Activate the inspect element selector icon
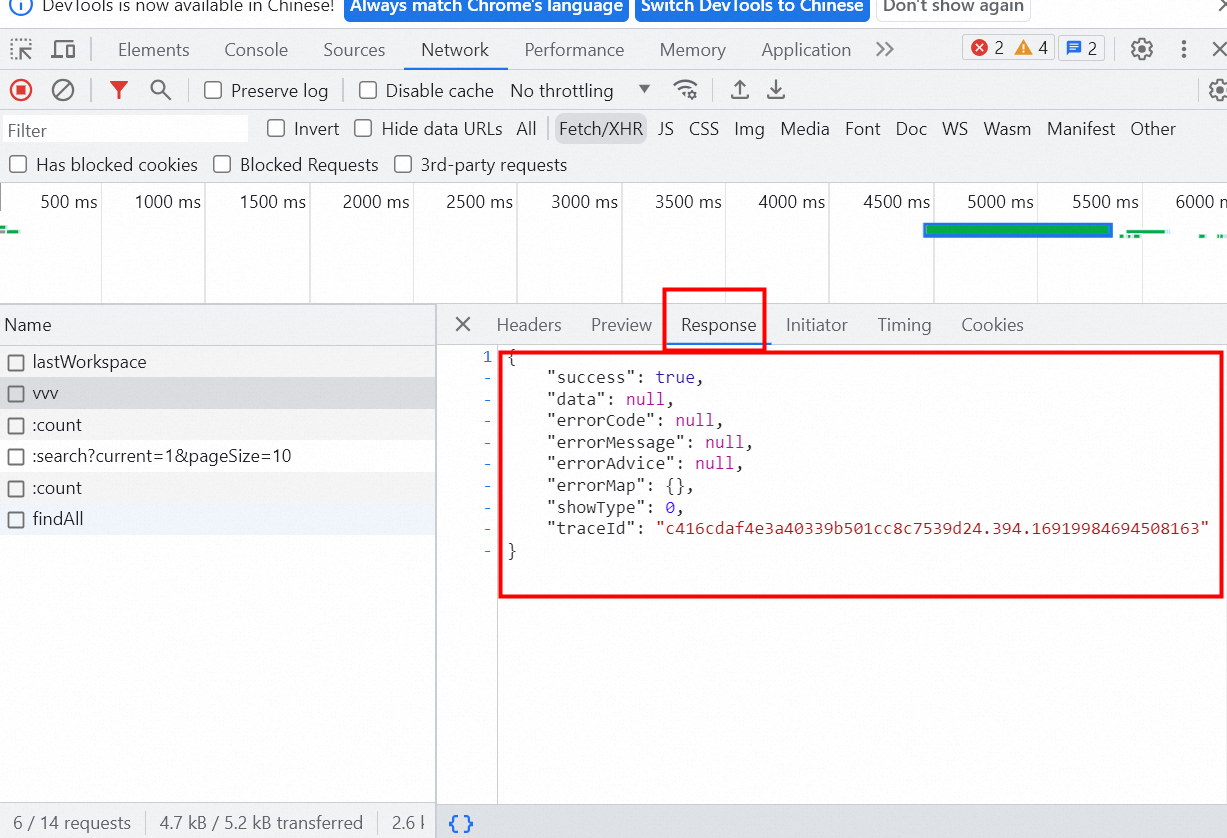 pos(21,49)
